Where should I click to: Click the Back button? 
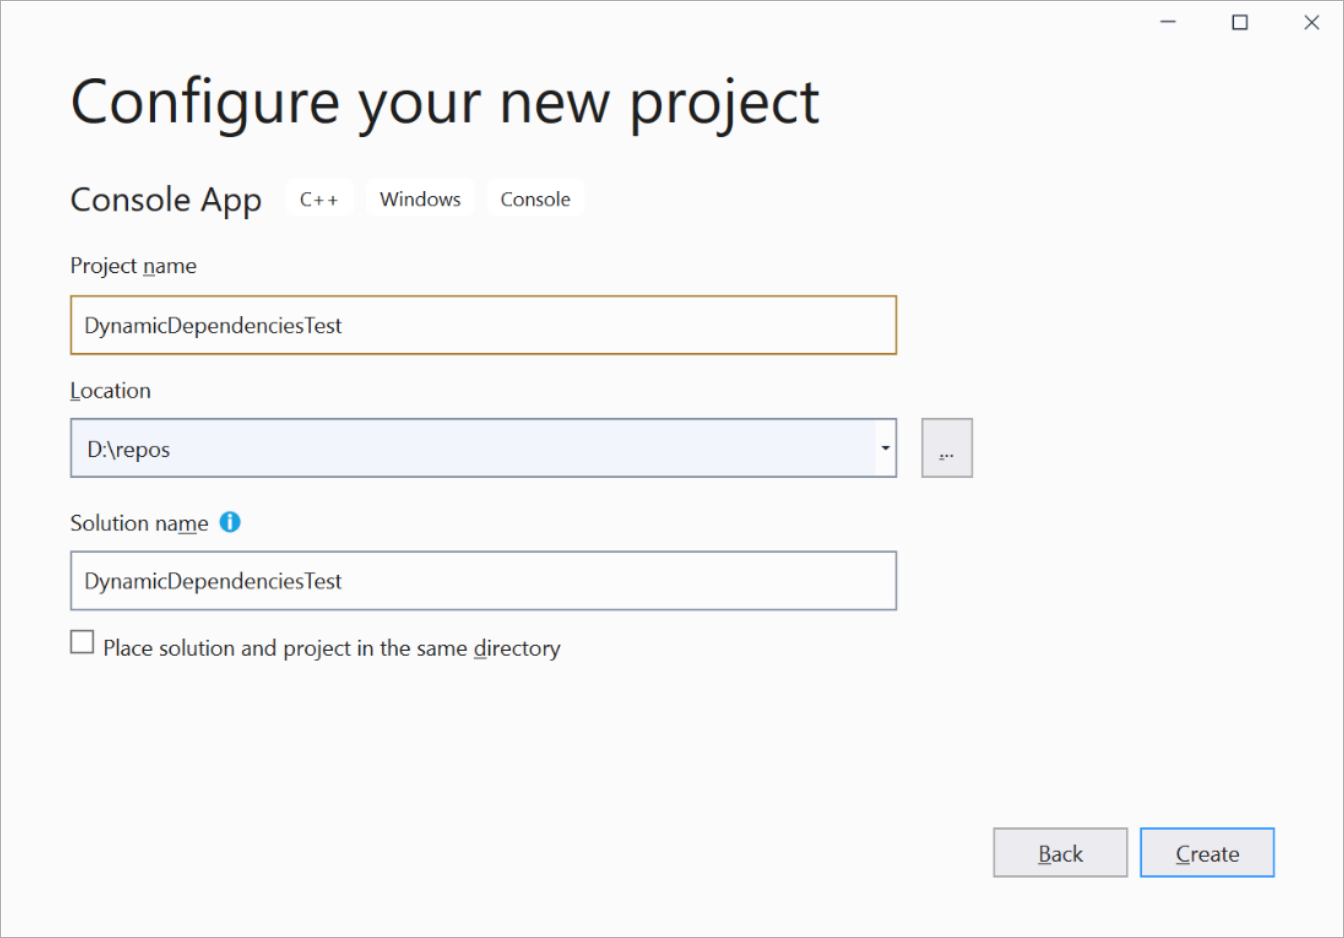1060,853
